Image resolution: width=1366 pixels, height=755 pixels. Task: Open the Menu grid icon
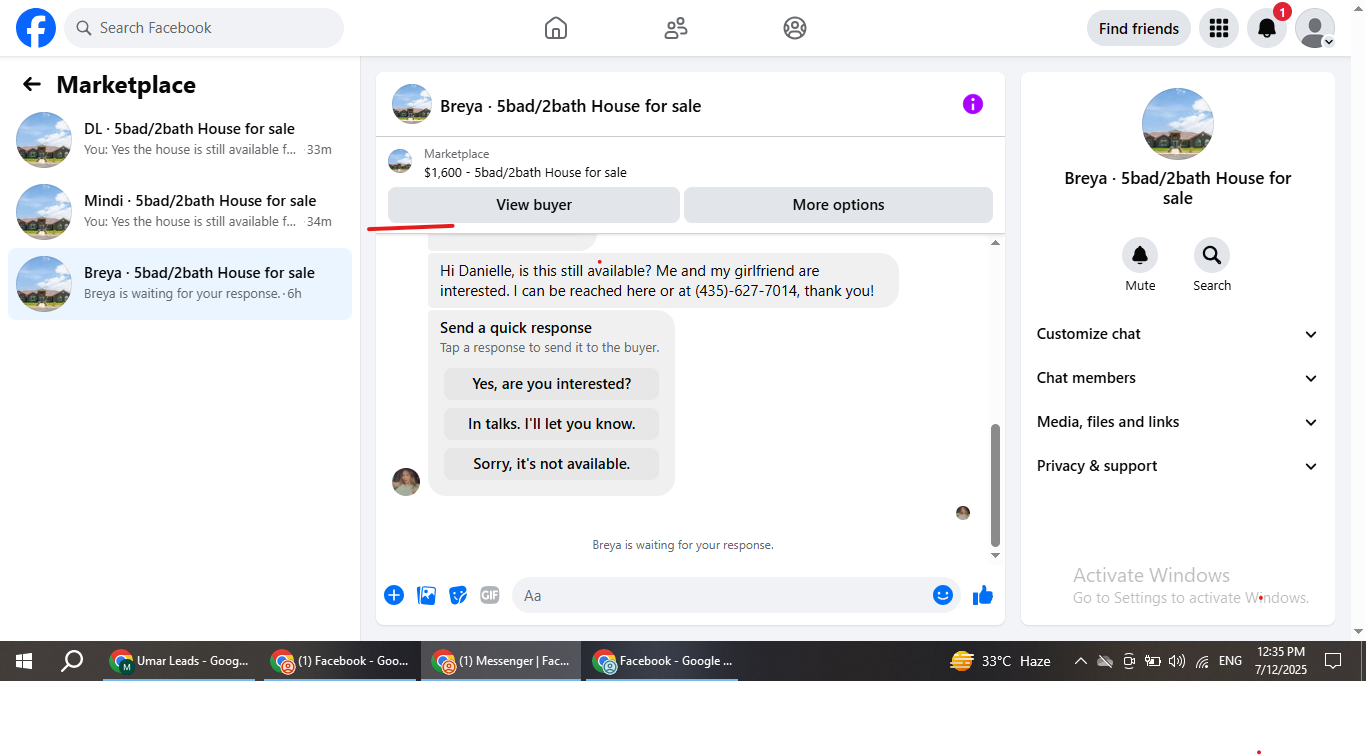click(x=1218, y=28)
